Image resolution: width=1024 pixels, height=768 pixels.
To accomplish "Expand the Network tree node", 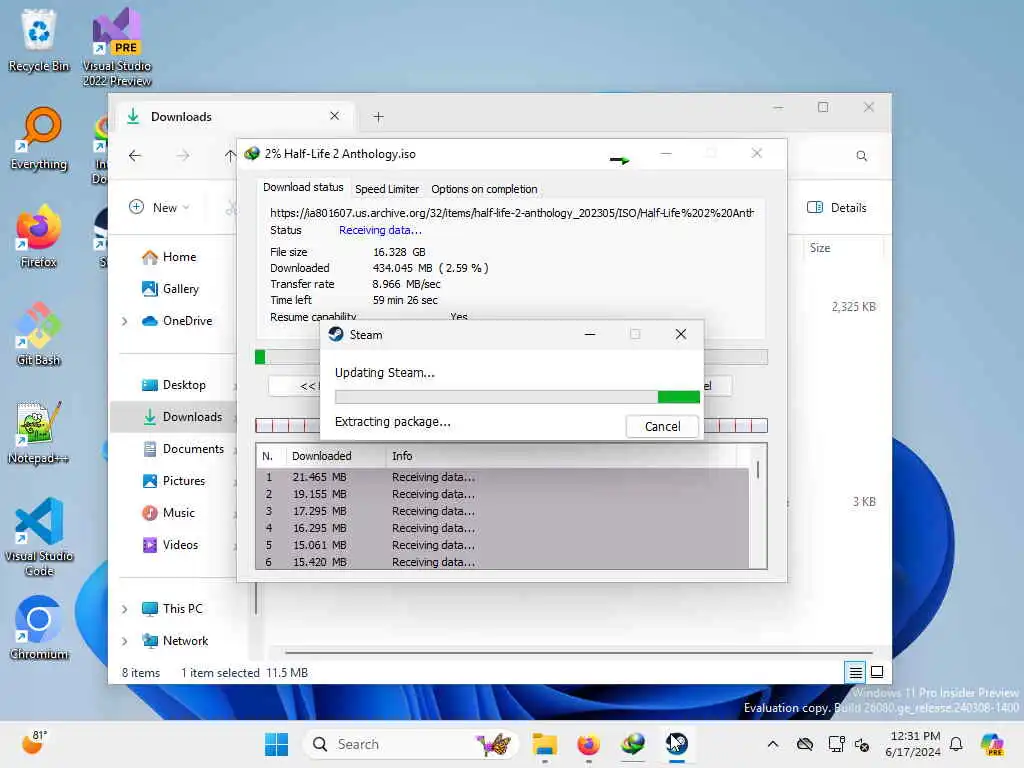I will [x=124, y=641].
